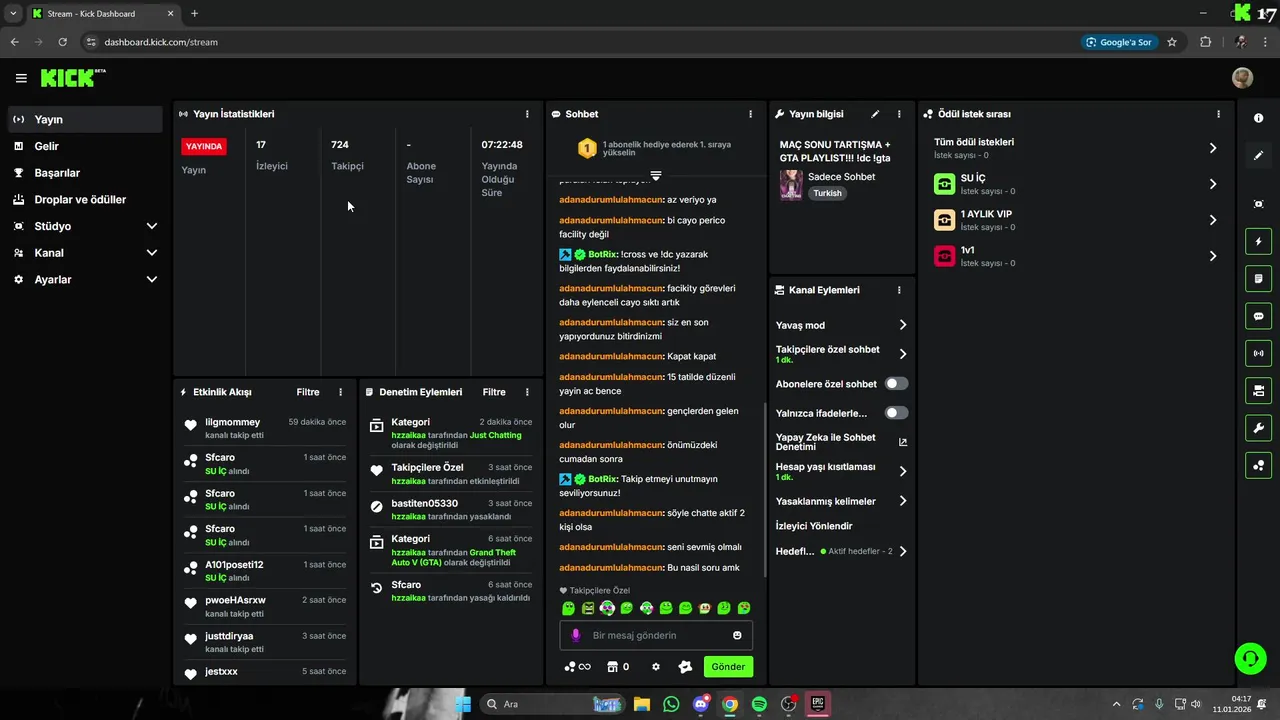
Task: Click the broadcast signal widget icon in right sidebar
Action: pyautogui.click(x=1259, y=353)
